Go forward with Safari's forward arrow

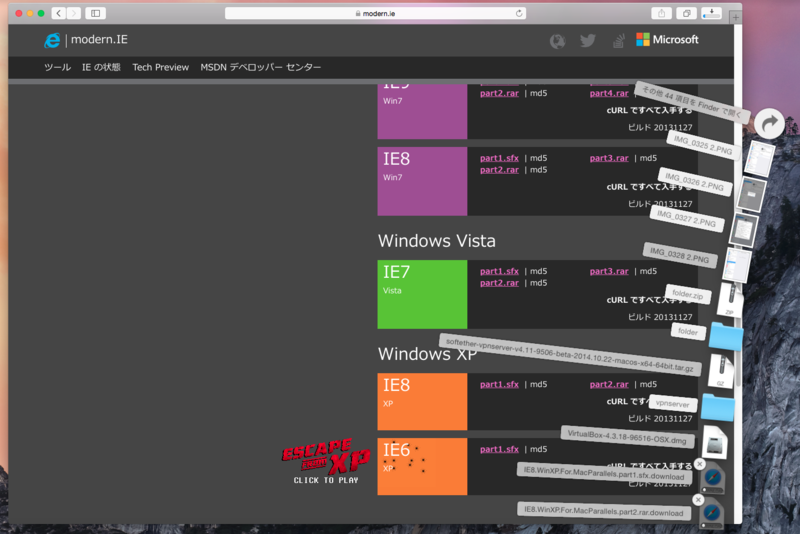tap(73, 13)
